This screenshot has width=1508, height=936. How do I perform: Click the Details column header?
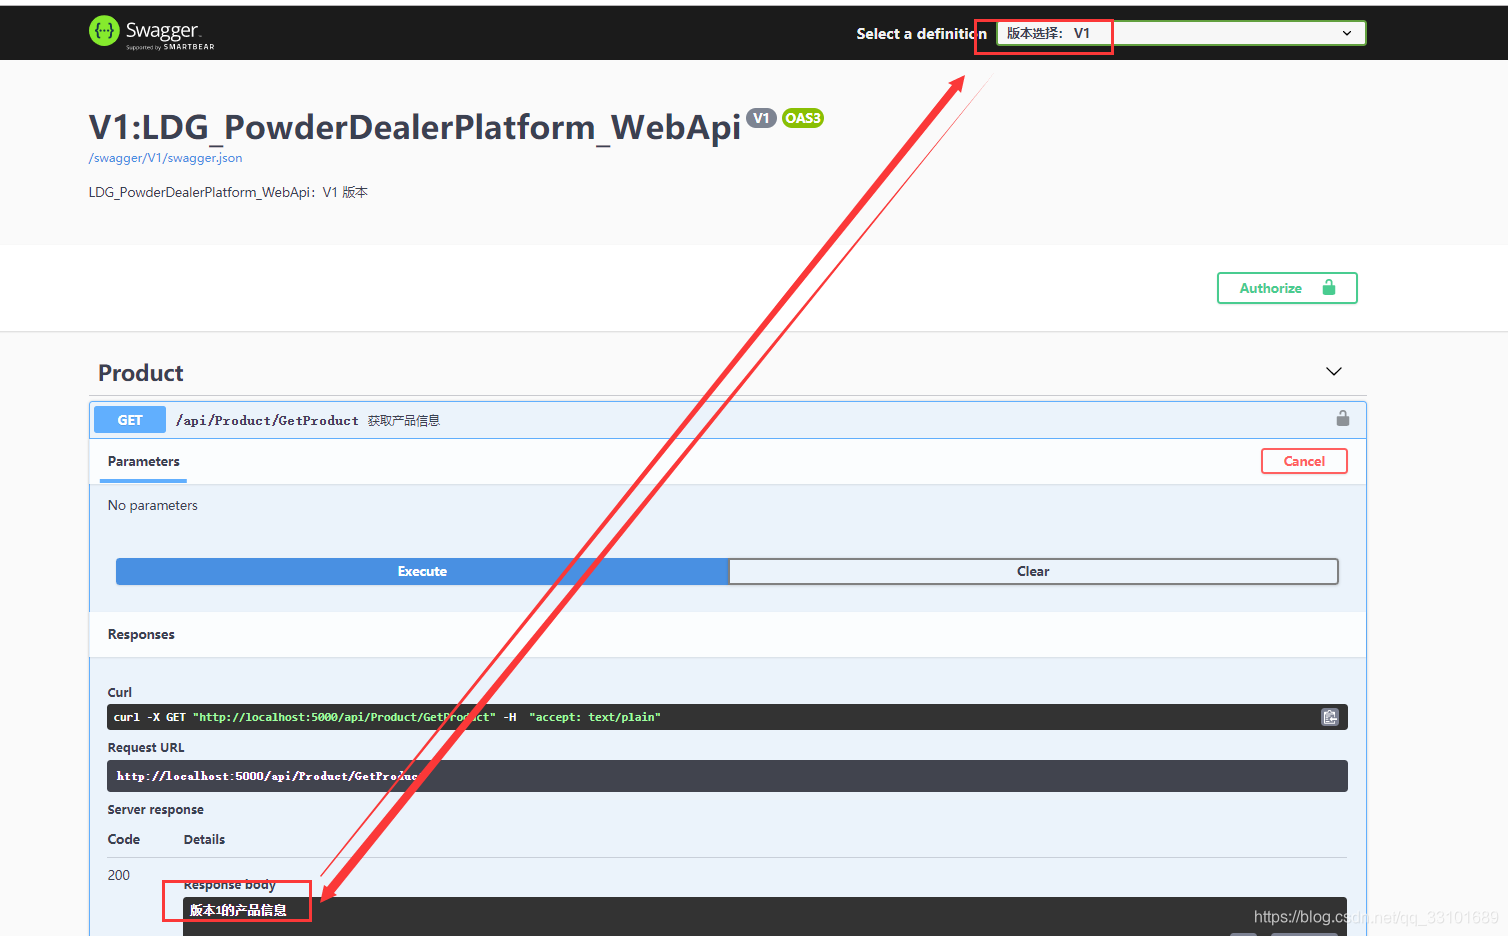(x=204, y=839)
